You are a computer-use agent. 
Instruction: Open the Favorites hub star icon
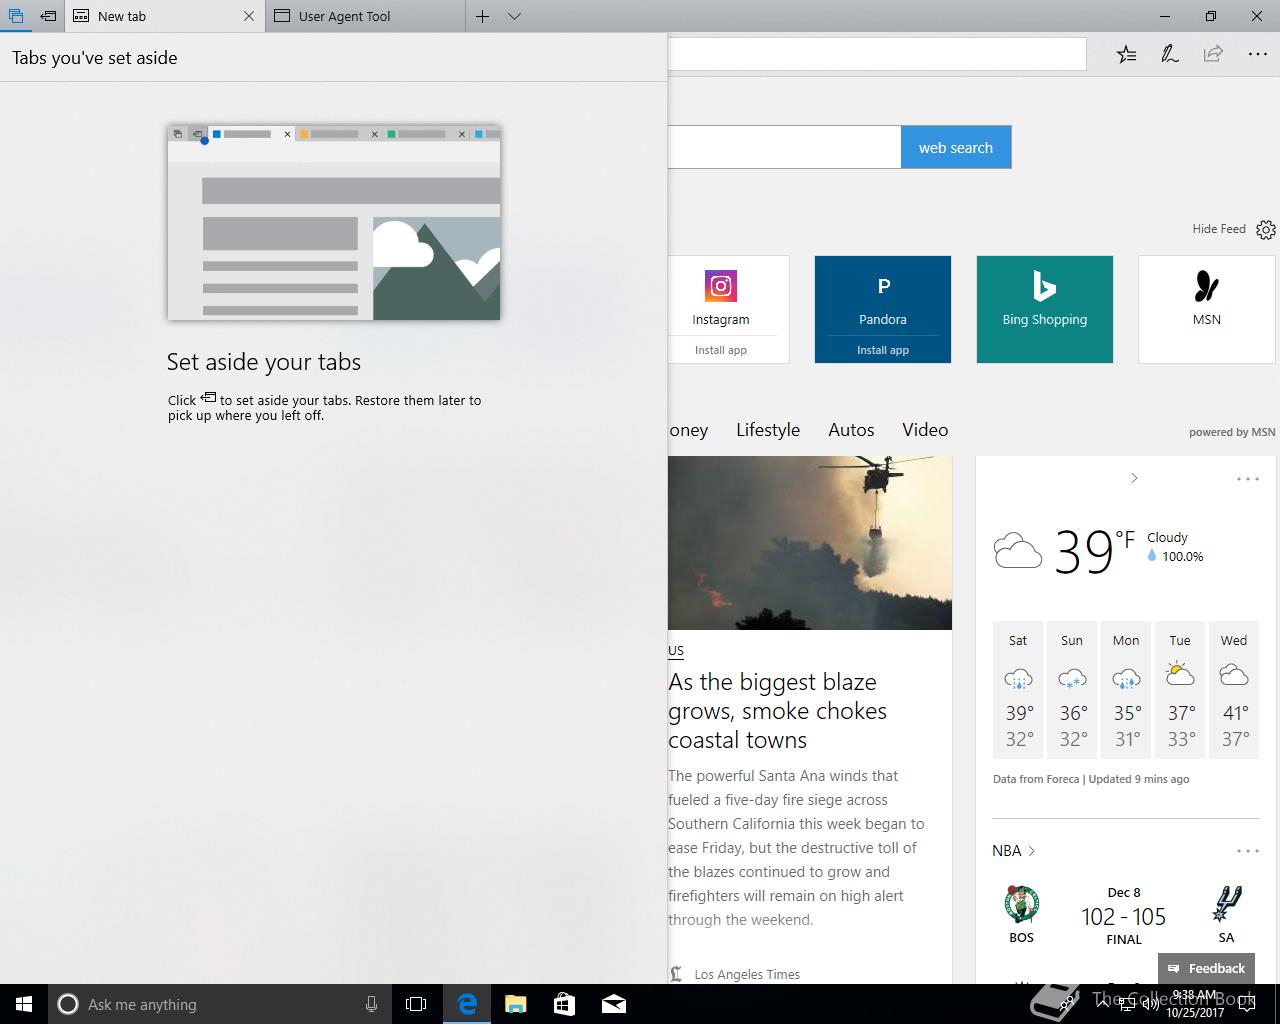[x=1126, y=54]
